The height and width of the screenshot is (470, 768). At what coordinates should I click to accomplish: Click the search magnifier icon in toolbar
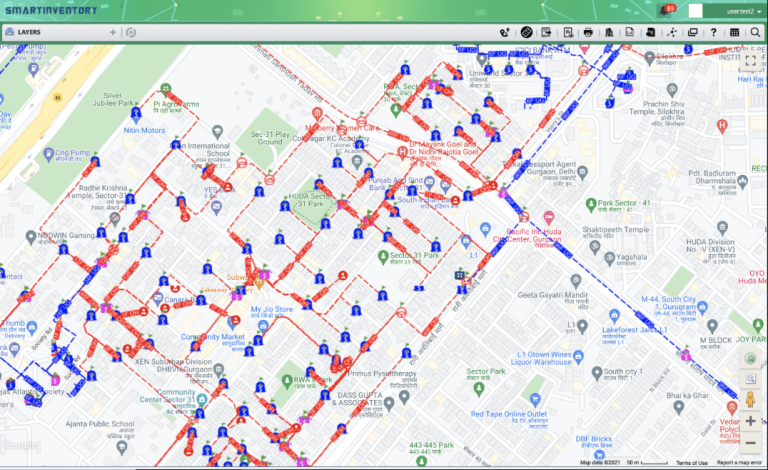(755, 32)
